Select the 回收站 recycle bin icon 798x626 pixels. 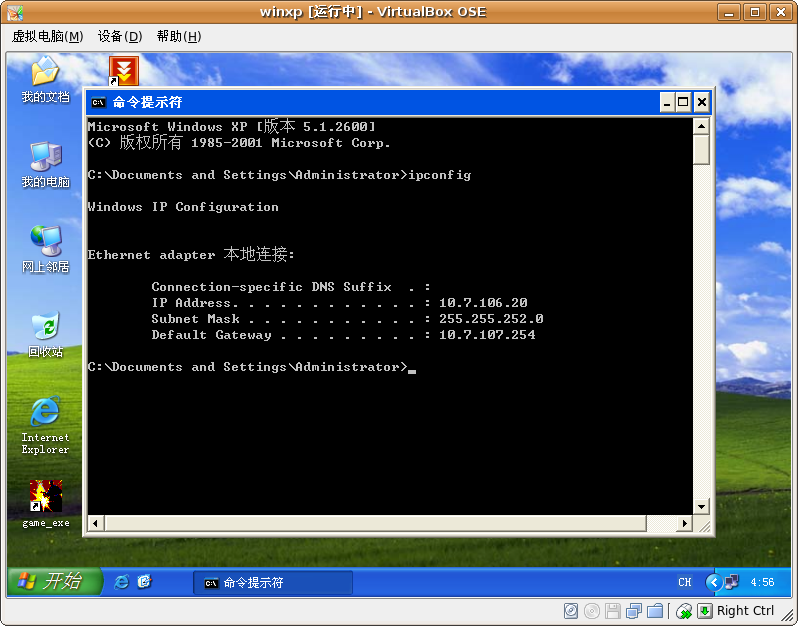coord(45,334)
